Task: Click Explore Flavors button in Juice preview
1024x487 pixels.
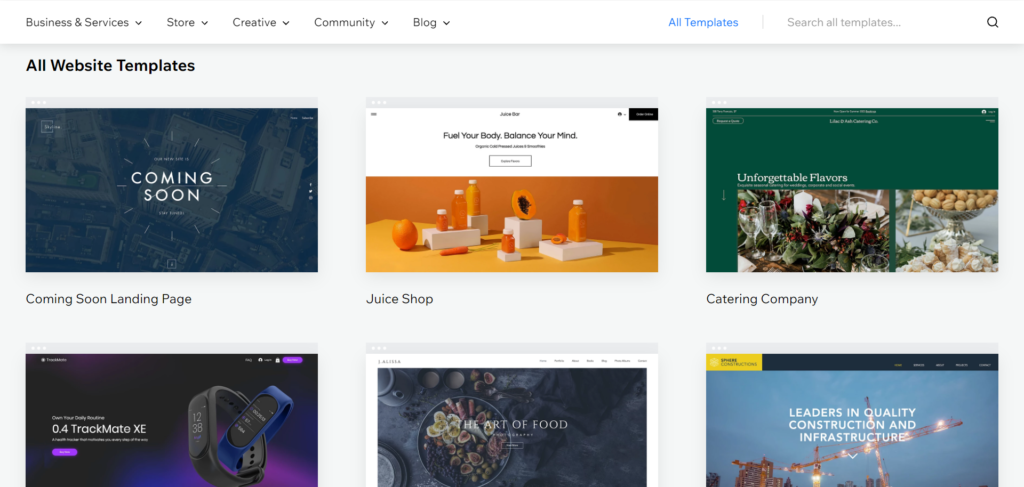Action: [x=510, y=161]
